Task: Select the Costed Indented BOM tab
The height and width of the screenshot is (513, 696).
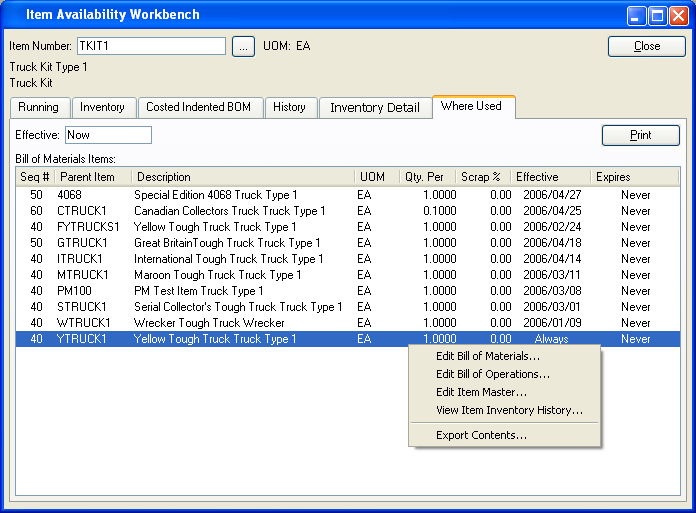Action: 200,107
